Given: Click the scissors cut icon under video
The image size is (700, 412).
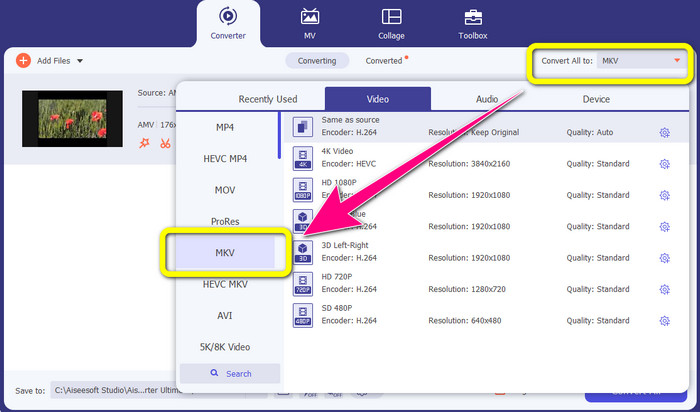Looking at the screenshot, I should point(165,144).
